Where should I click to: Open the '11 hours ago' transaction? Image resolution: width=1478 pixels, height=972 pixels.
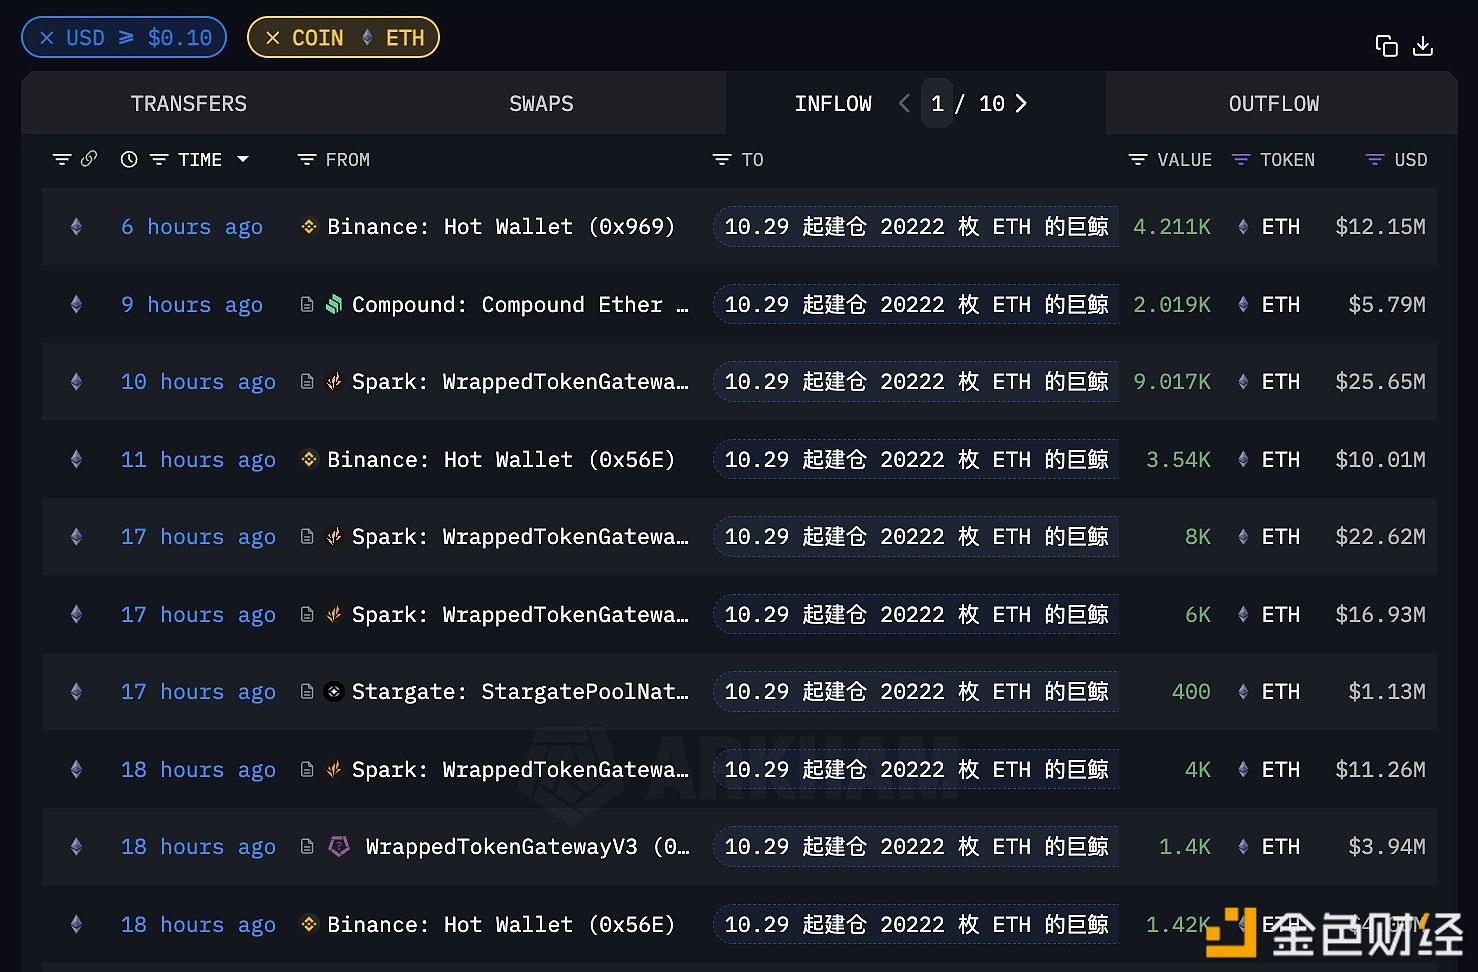point(198,460)
